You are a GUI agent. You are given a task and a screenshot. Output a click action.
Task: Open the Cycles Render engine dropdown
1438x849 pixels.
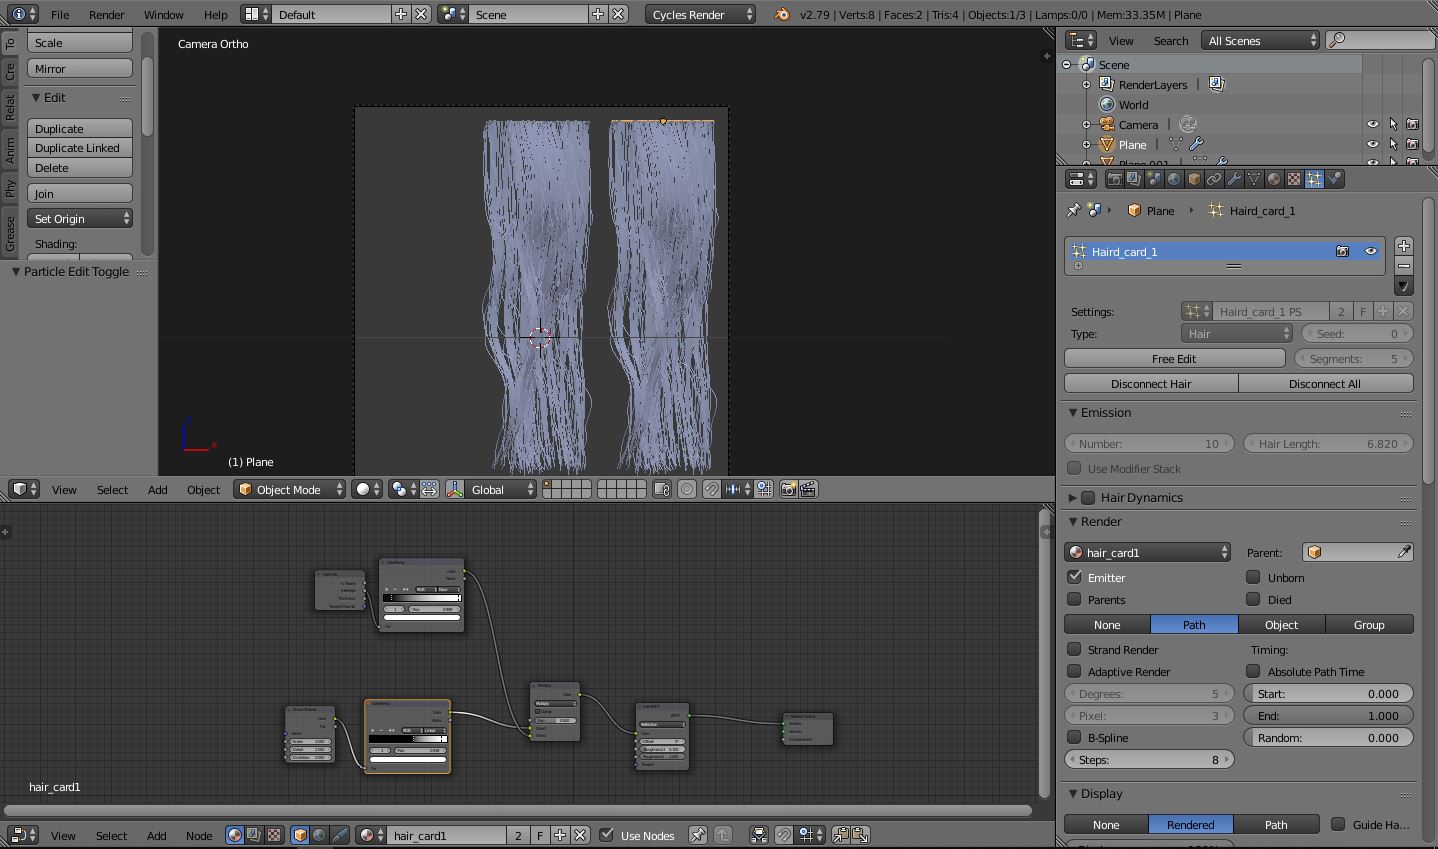pos(700,15)
